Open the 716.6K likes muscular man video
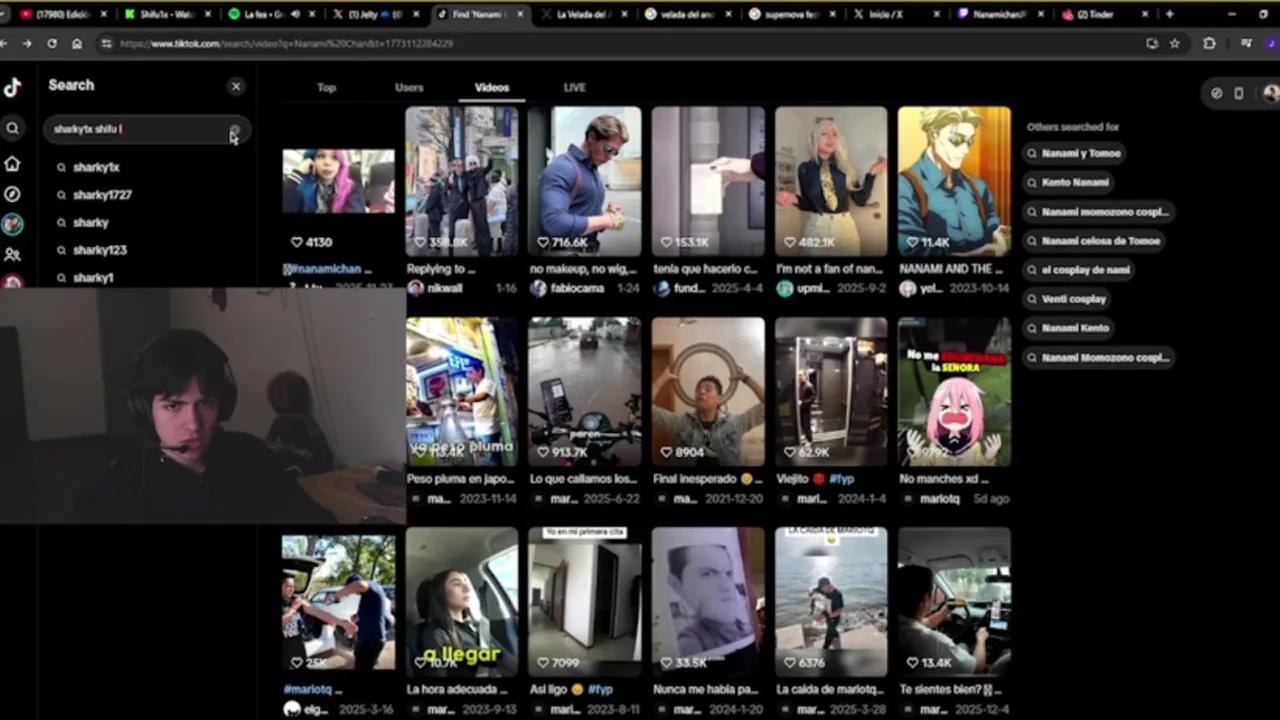This screenshot has height=720, width=1280. pyautogui.click(x=585, y=181)
